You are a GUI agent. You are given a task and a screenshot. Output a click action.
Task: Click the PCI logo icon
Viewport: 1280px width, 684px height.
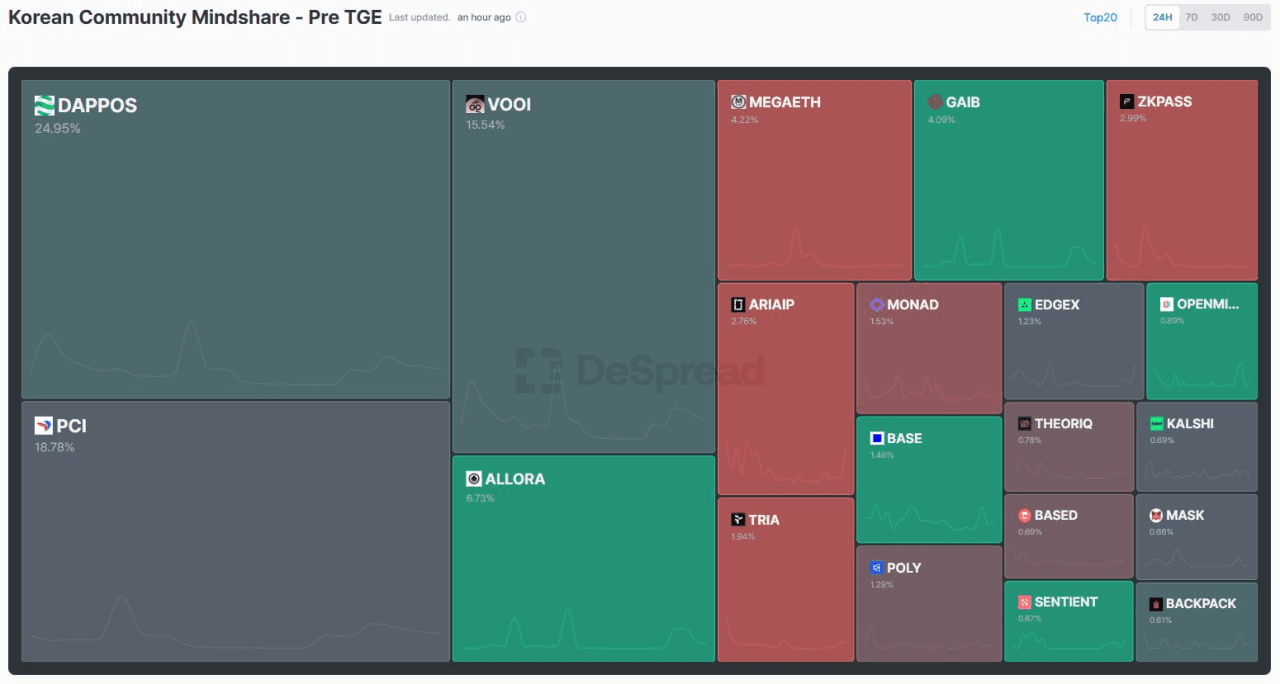point(43,426)
